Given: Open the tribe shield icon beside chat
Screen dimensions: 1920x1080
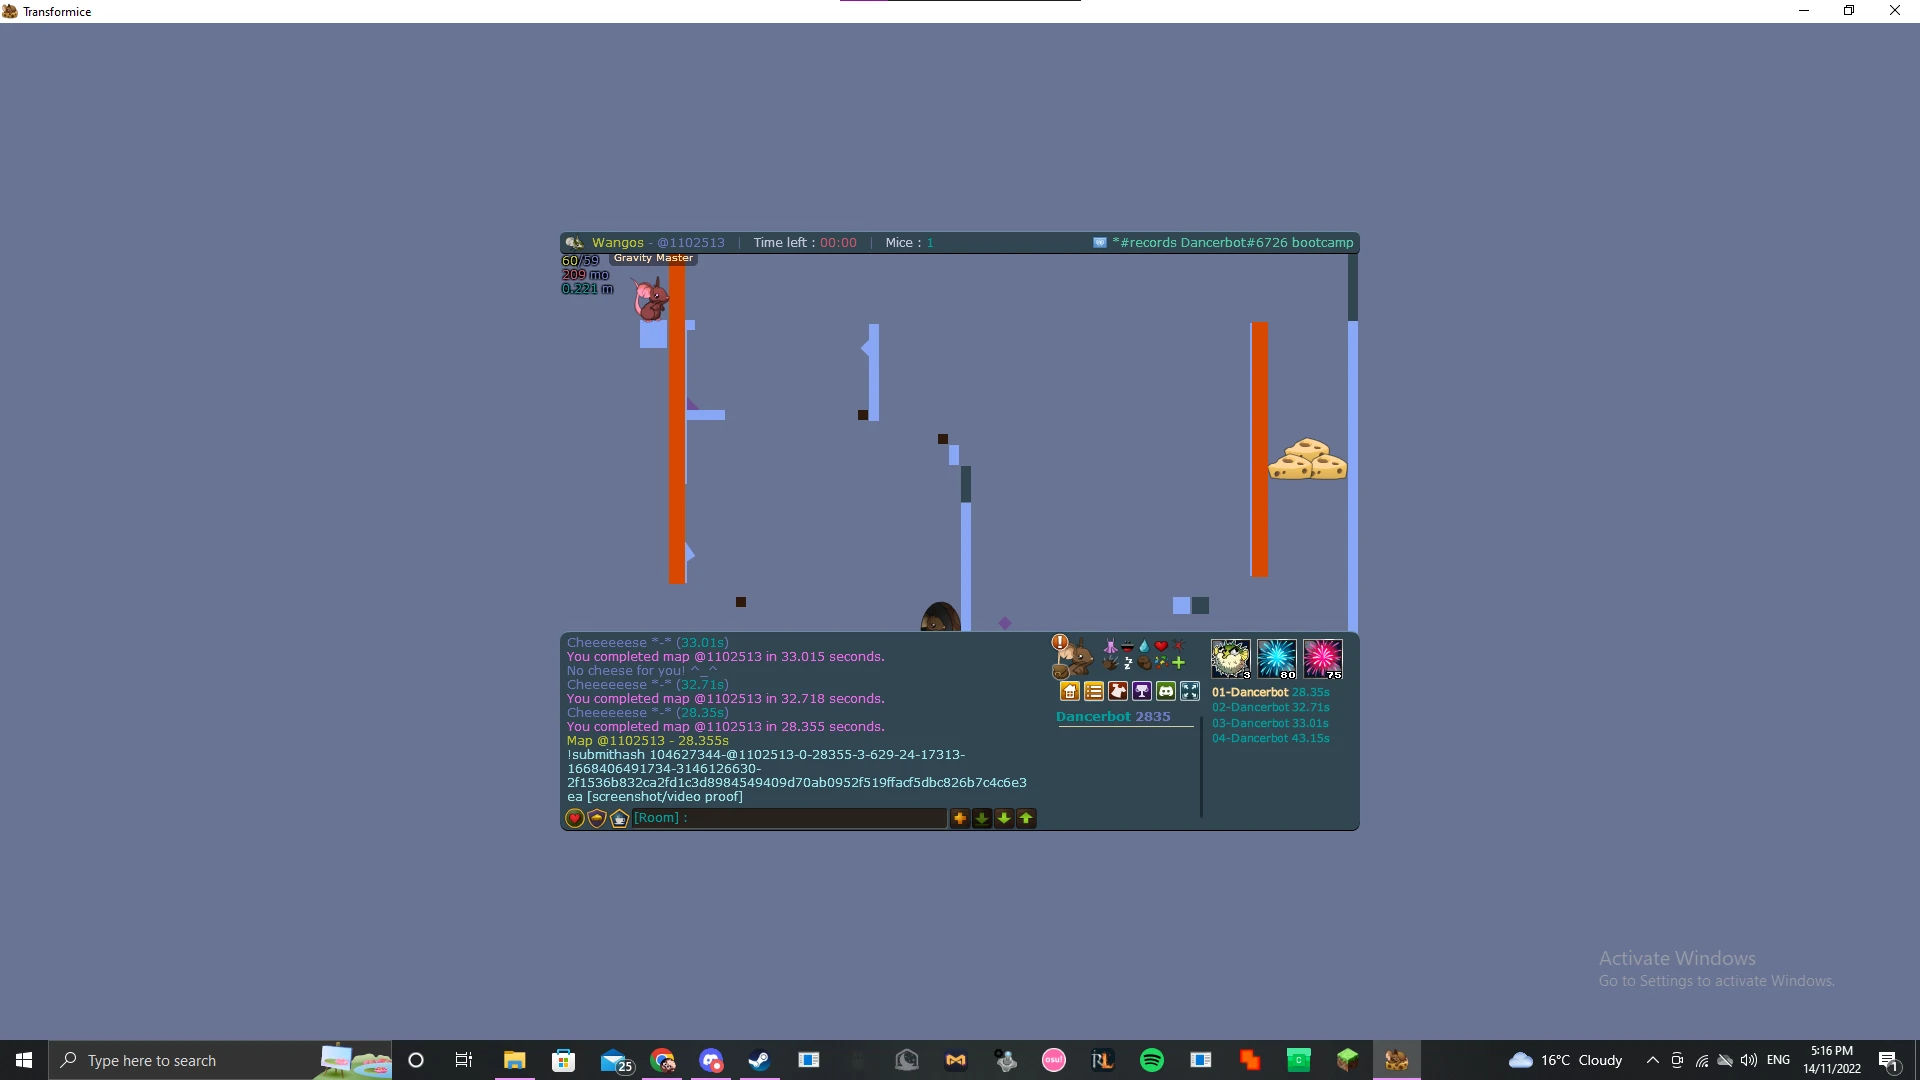Looking at the screenshot, I should point(597,818).
